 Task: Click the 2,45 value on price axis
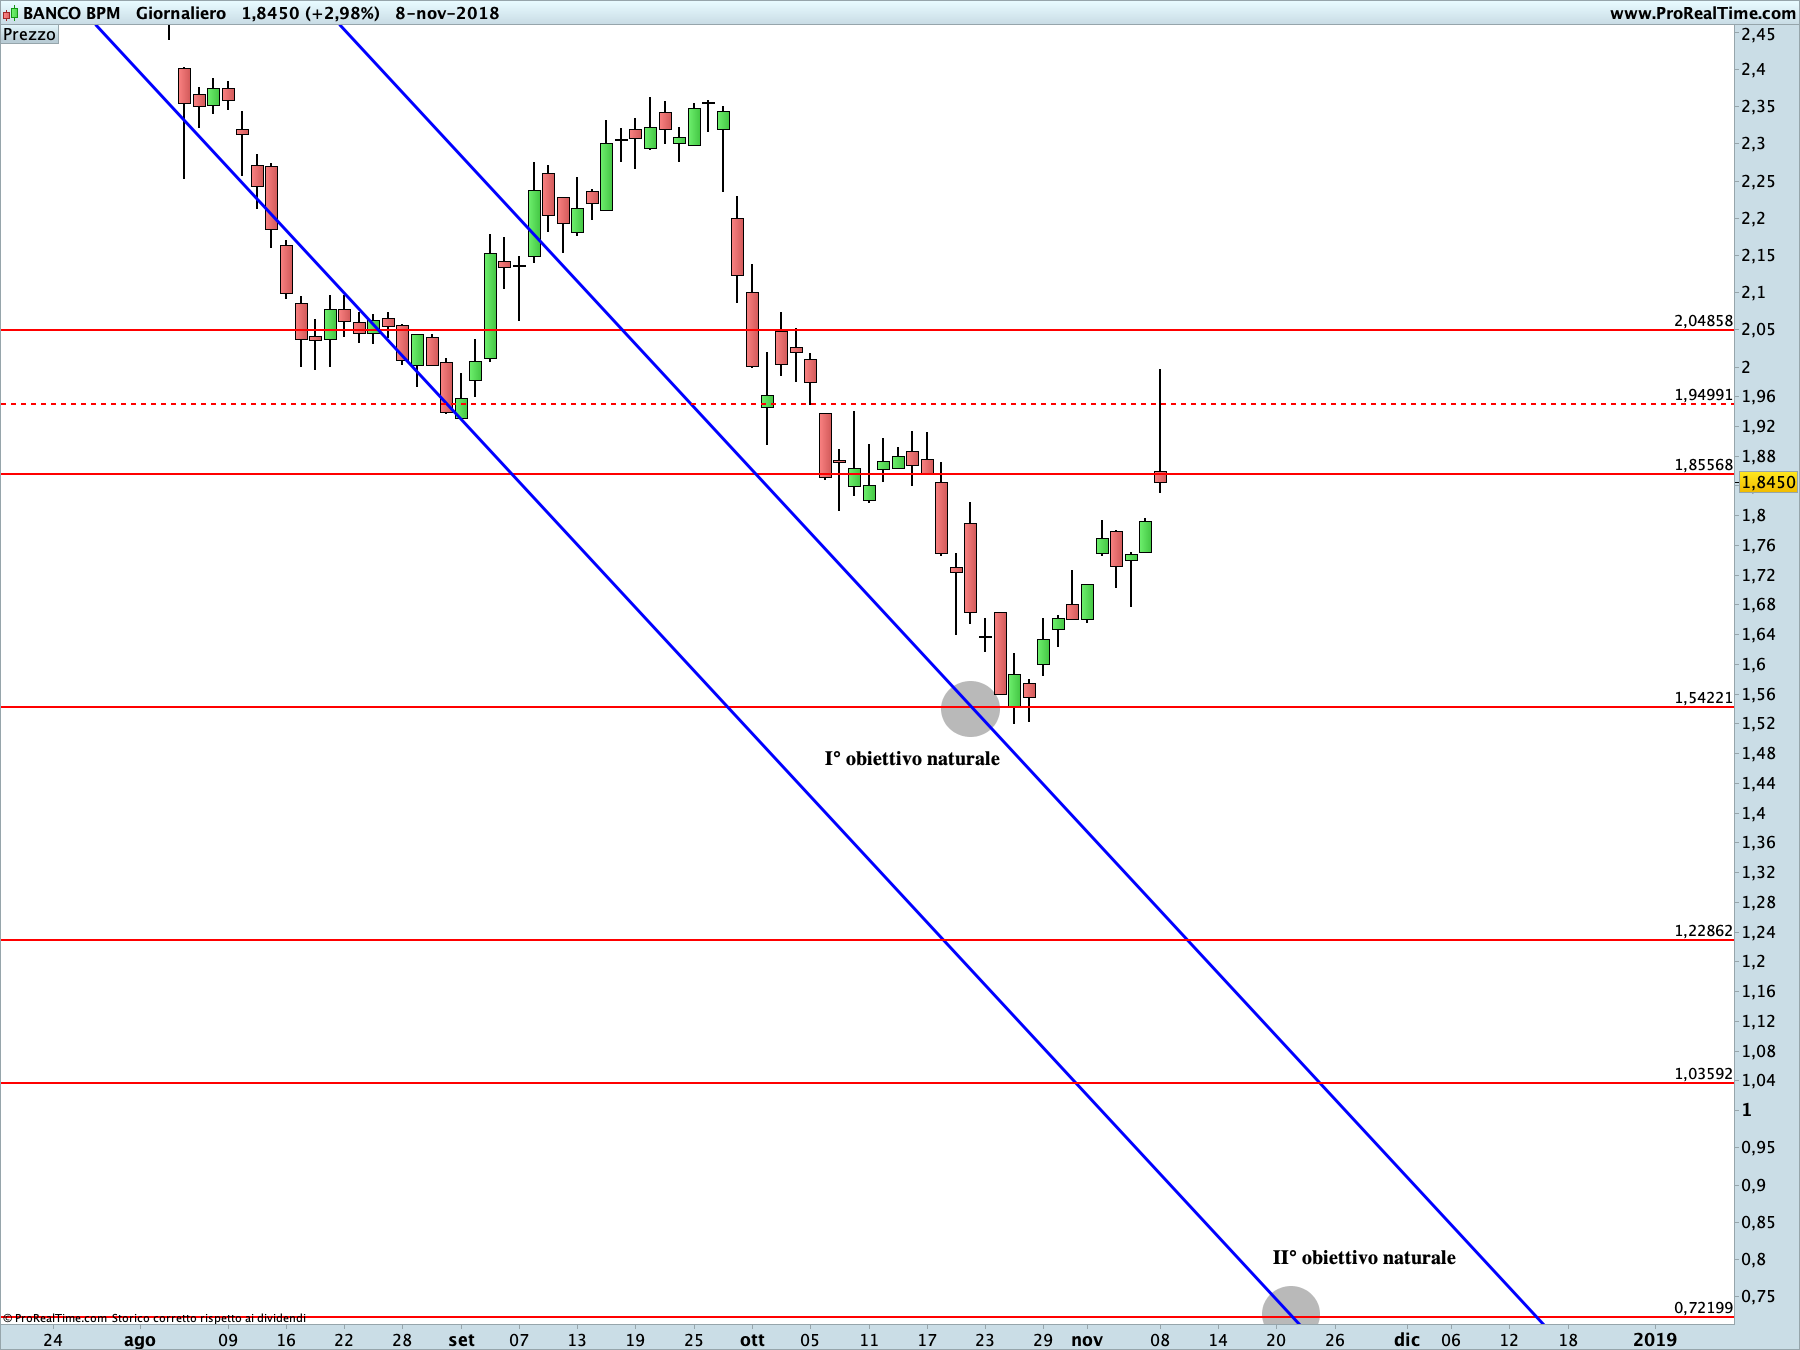point(1759,35)
